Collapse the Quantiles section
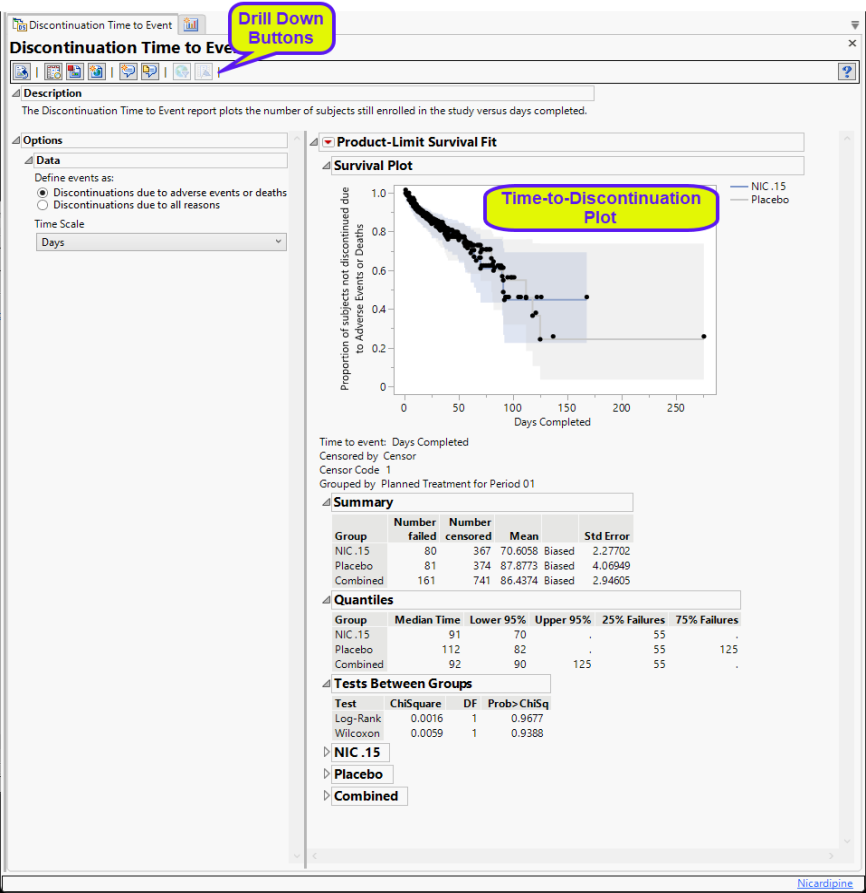Screen dimensions: 866x893 click(x=326, y=600)
